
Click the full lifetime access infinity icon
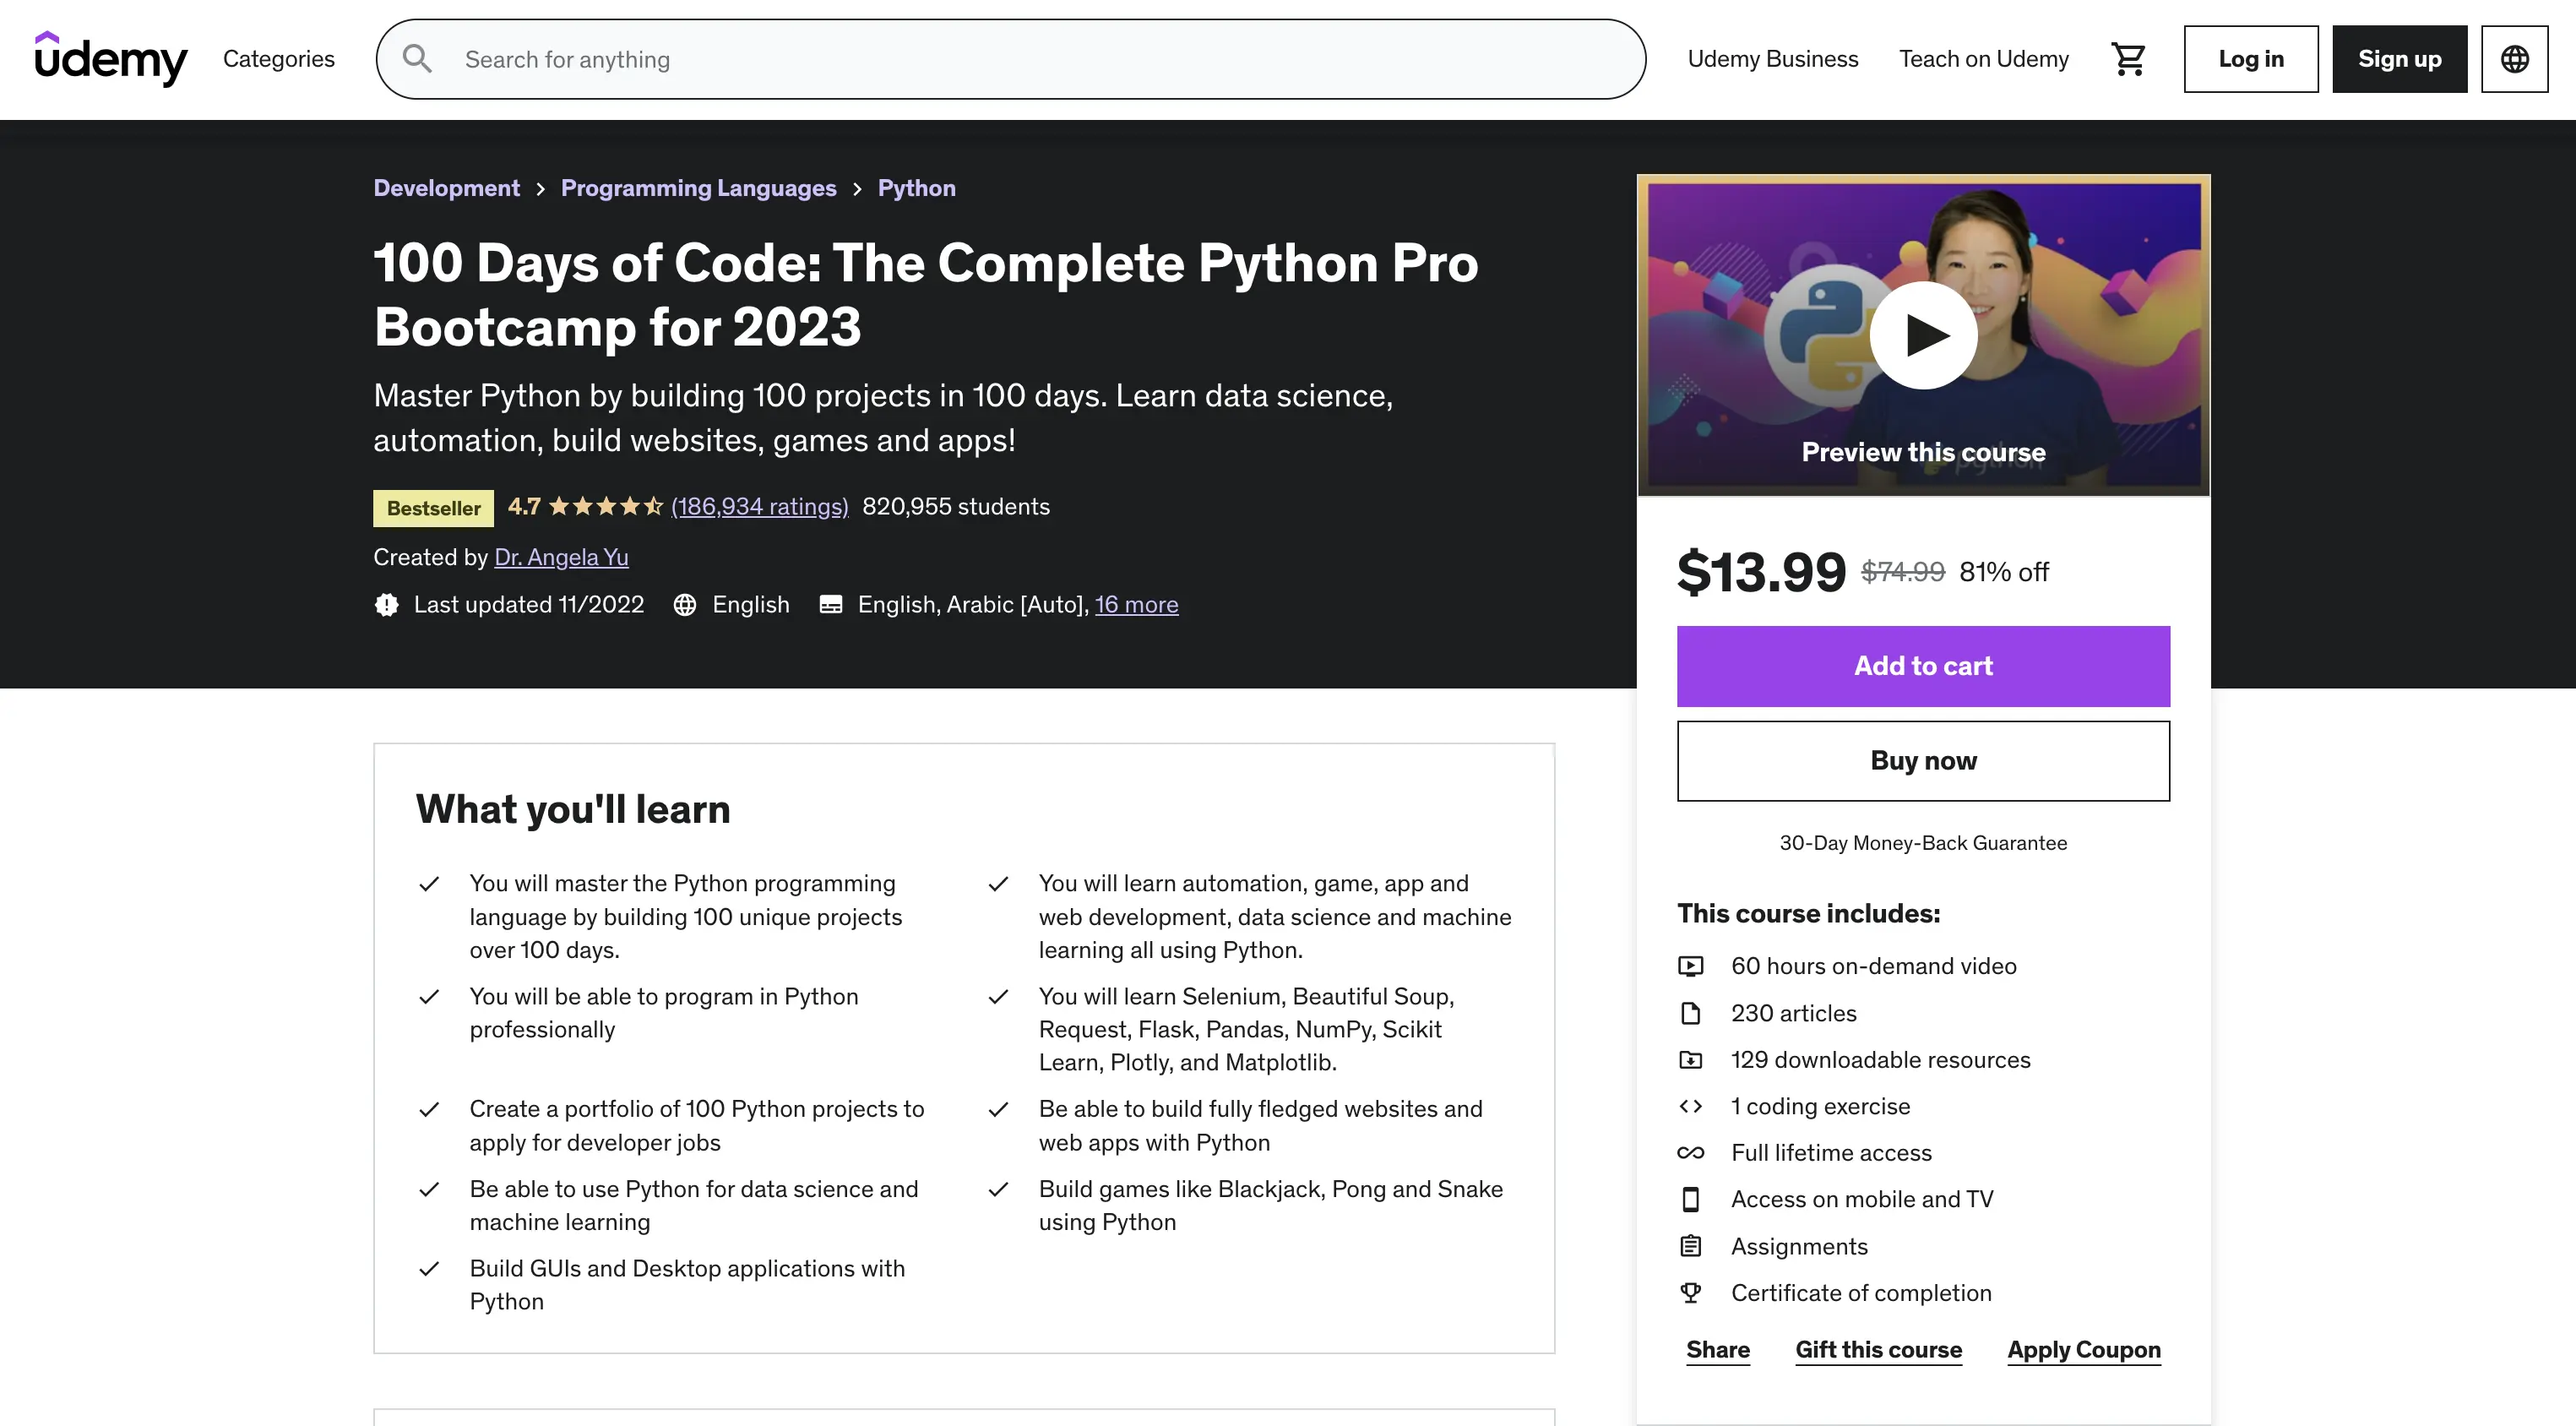[x=1691, y=1152]
